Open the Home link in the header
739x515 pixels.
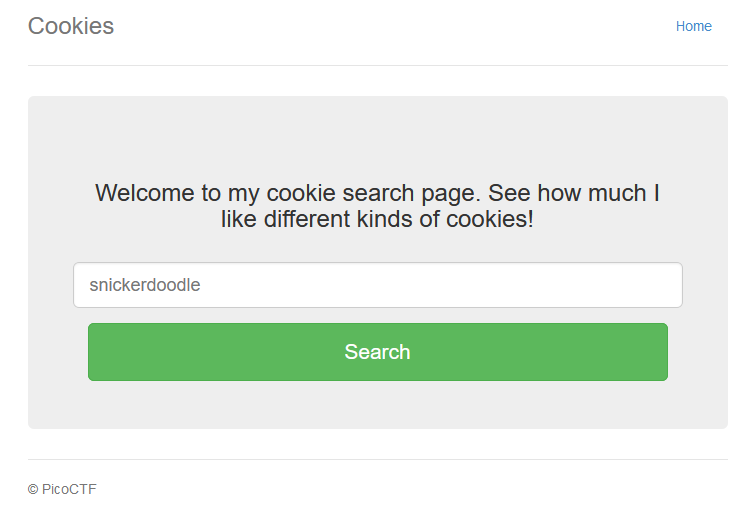693,26
